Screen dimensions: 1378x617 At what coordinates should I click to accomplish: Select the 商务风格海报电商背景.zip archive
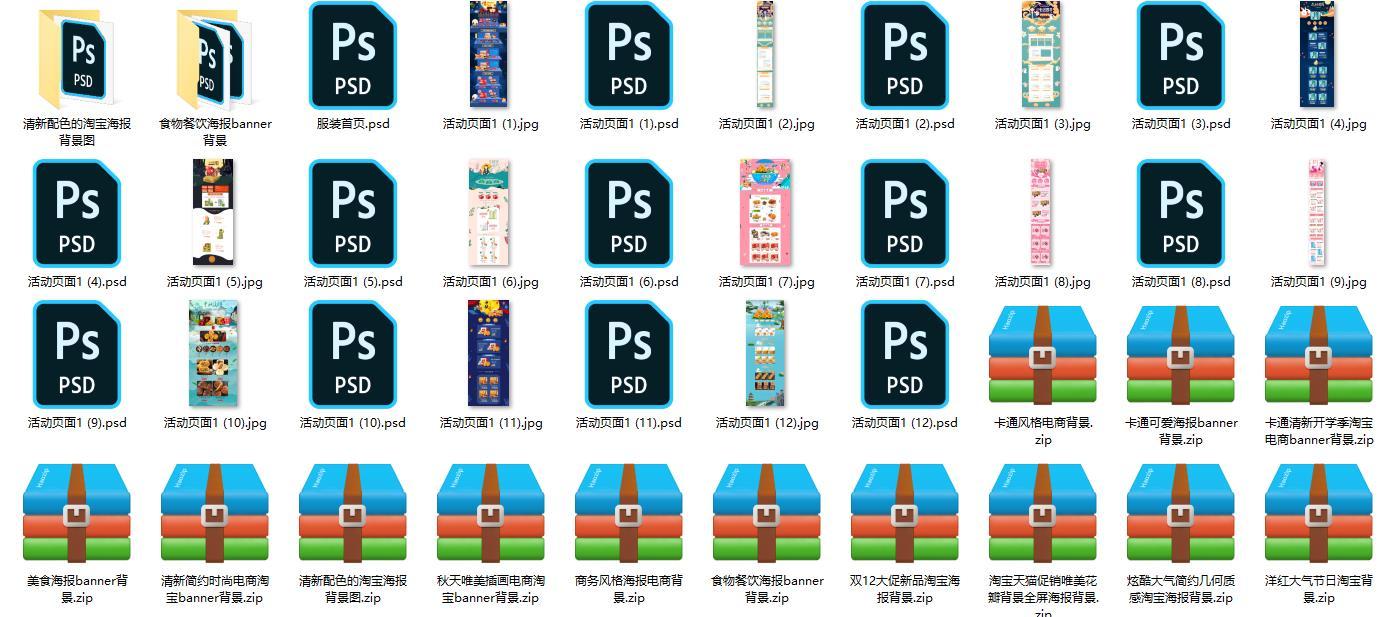pyautogui.click(x=629, y=512)
